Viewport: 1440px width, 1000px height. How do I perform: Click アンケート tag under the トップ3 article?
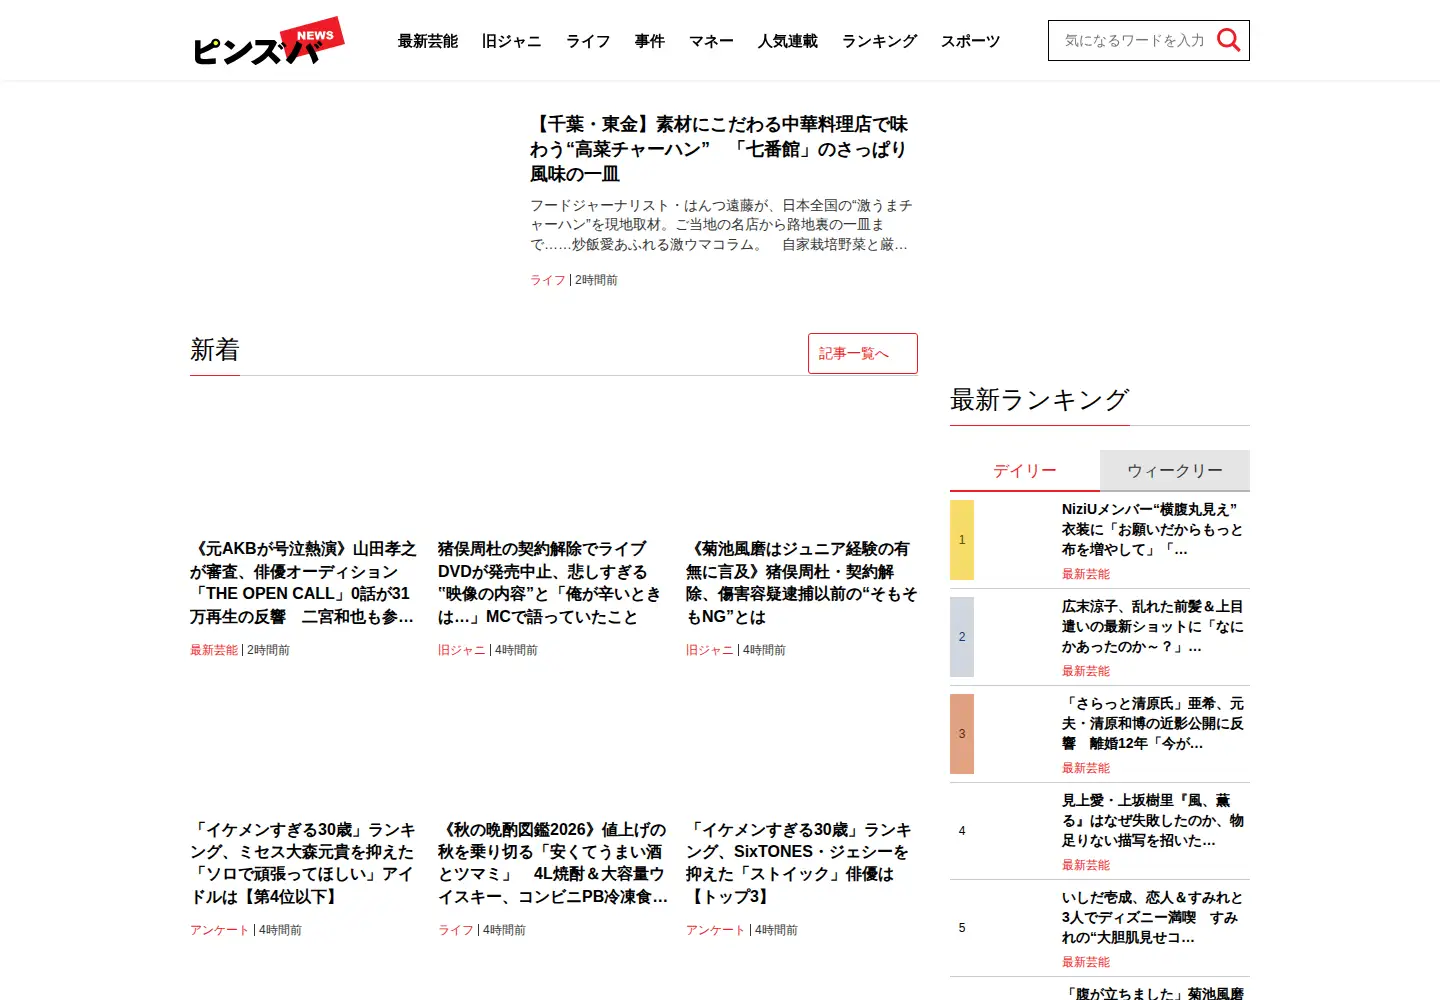coord(716,930)
